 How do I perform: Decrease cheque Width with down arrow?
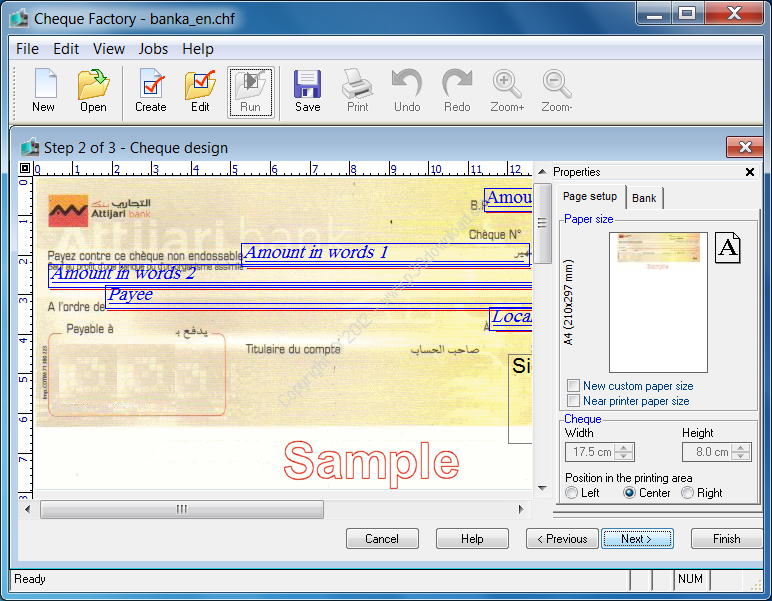(x=624, y=456)
